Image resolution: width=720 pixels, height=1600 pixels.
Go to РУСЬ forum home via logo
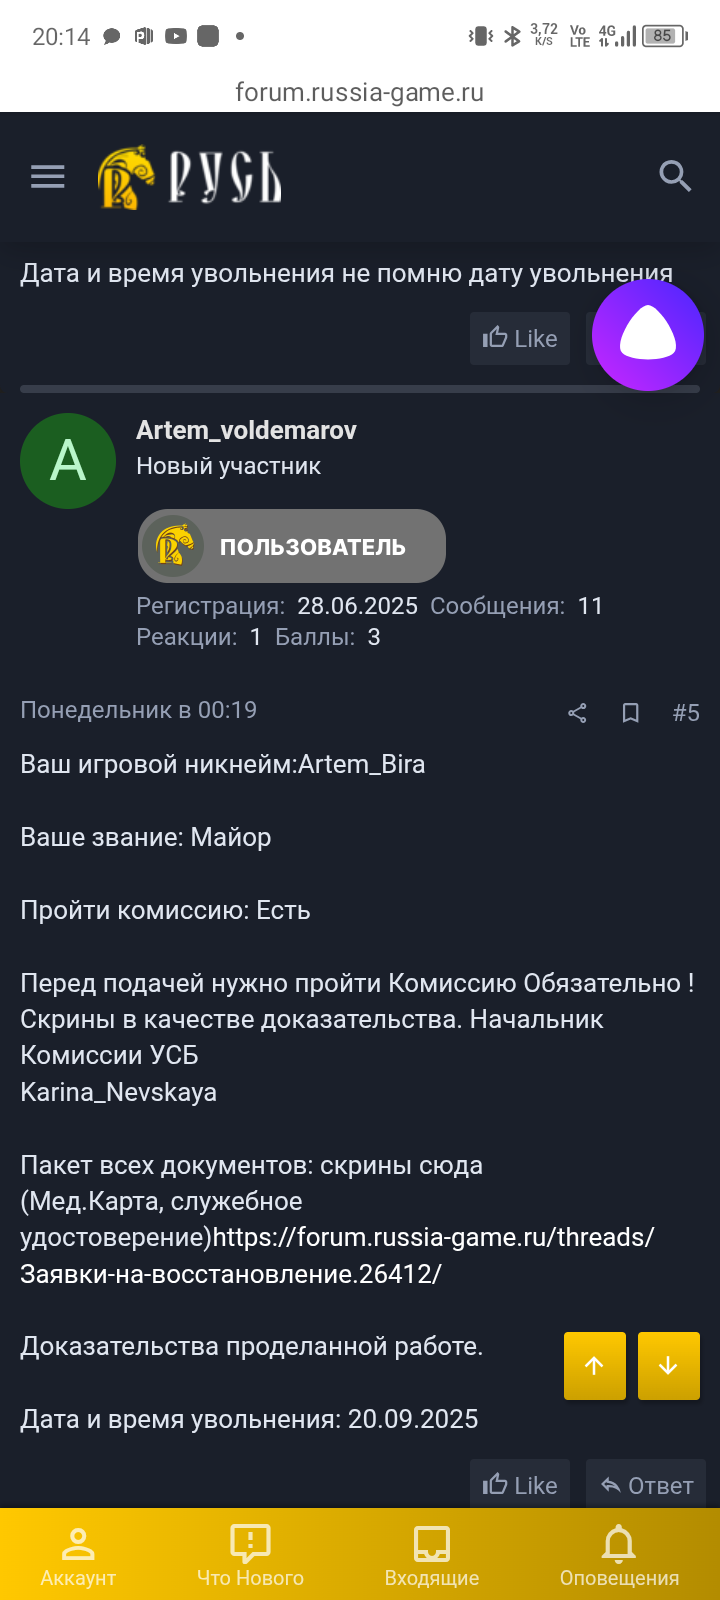pos(188,178)
